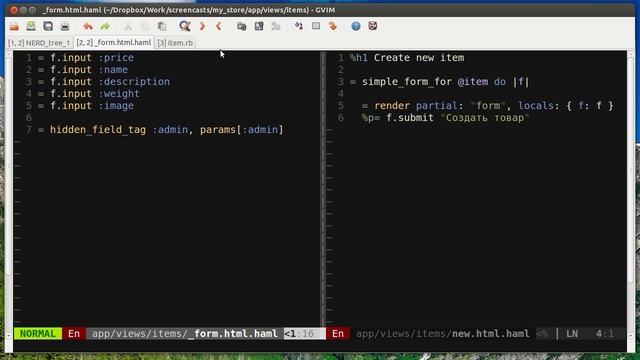Viewport: 640px width, 360px height.
Task: Select the _form.html.haml tab
Action: pos(114,42)
